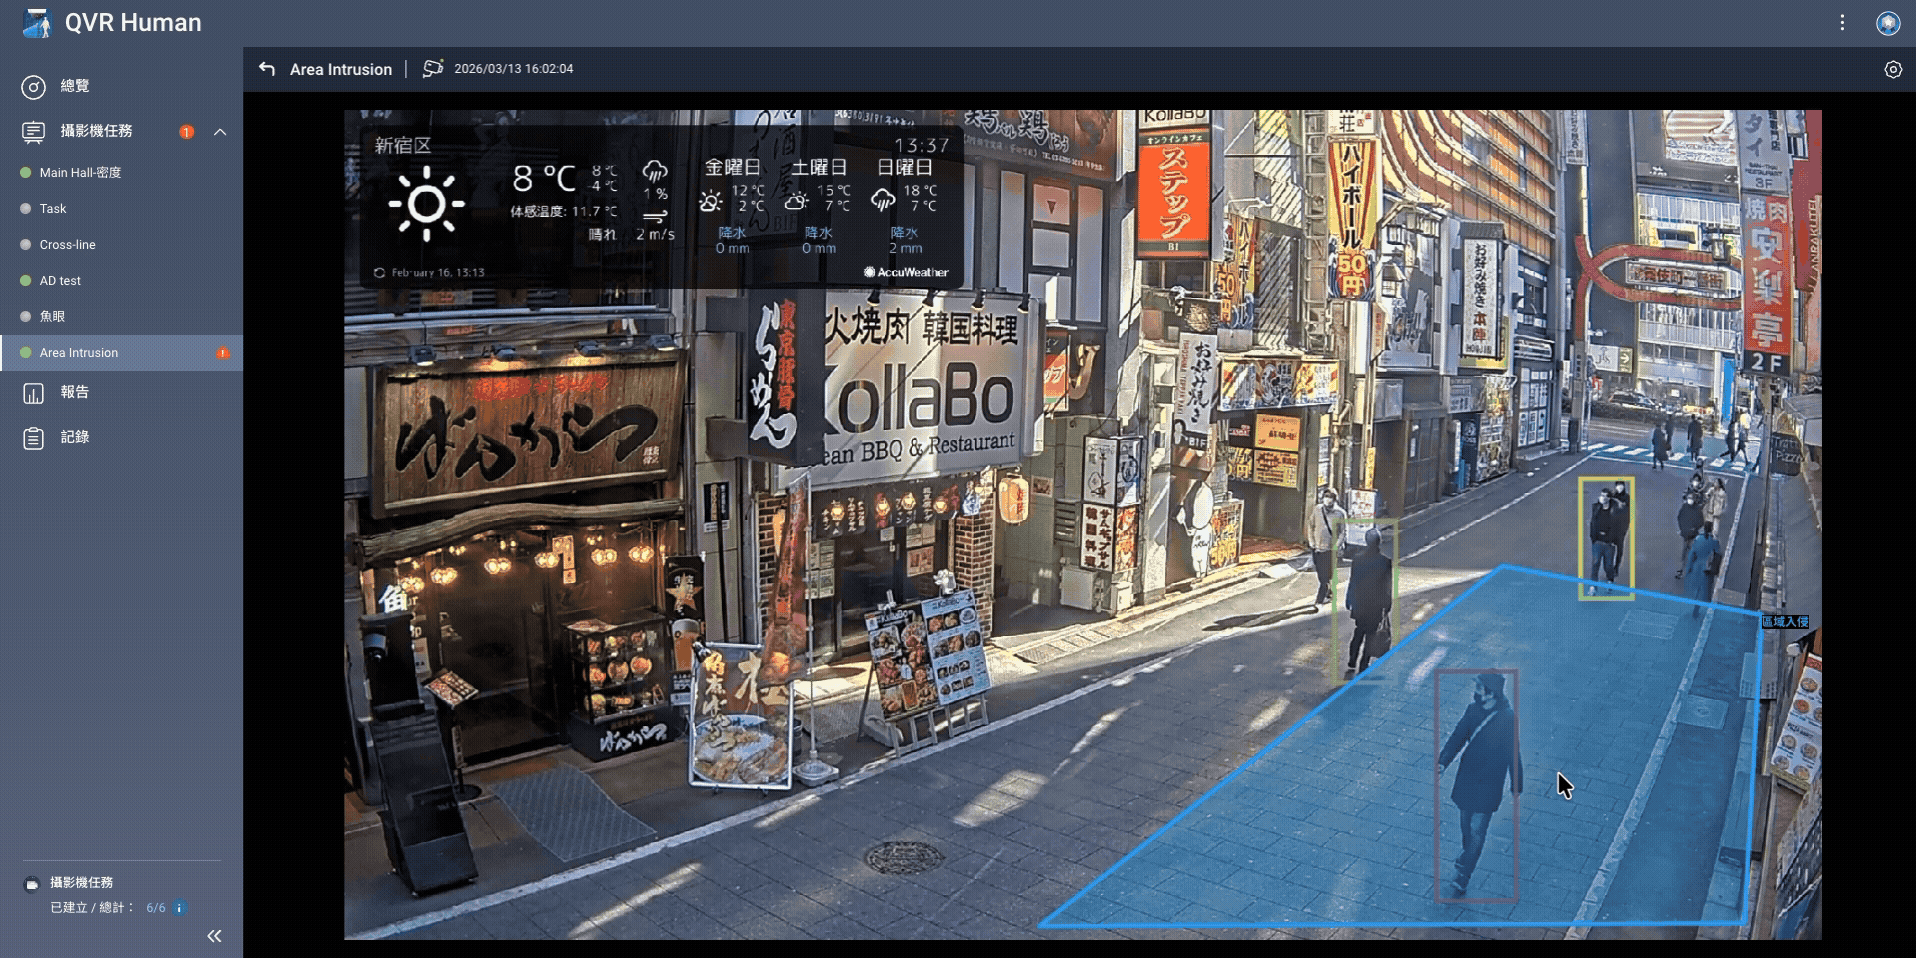Open the 報告 reports page
1916x958 pixels.
click(x=74, y=392)
